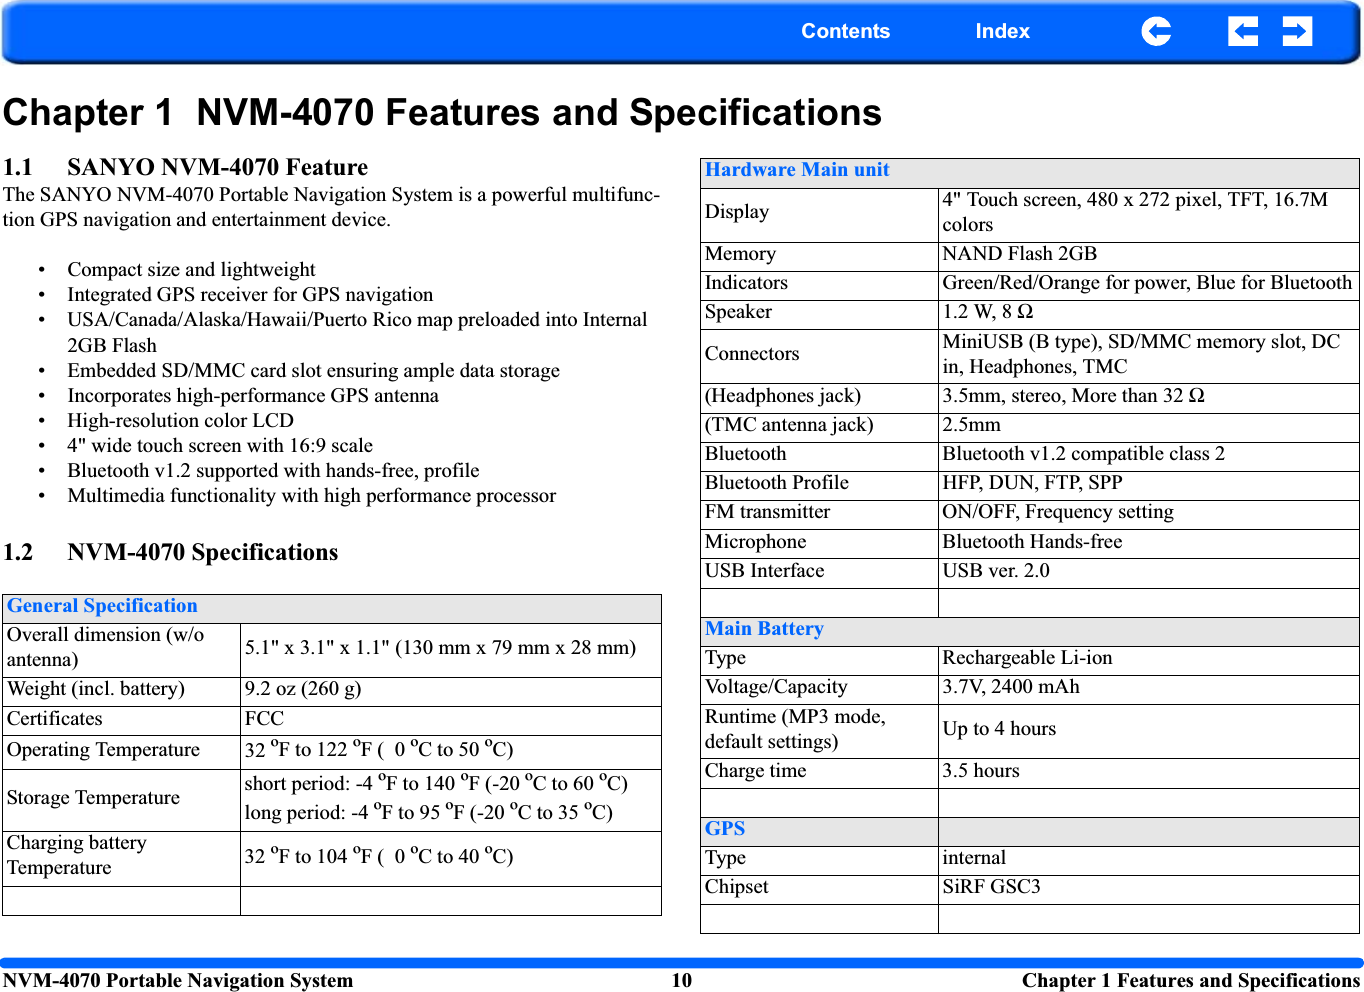Viewport: 1364px width, 992px height.
Task: Click the 'Voltage/Capacity' row label
Action: [x=776, y=687]
